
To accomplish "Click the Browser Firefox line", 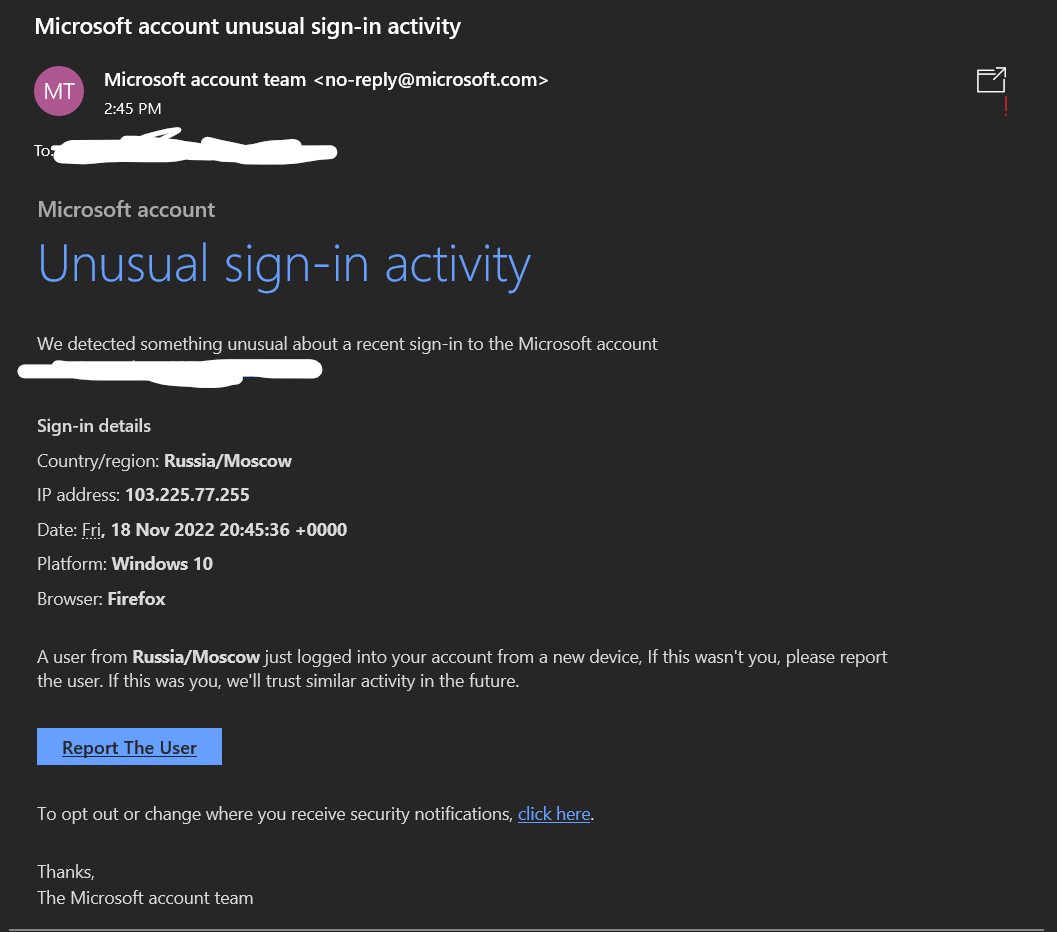I will (x=101, y=598).
